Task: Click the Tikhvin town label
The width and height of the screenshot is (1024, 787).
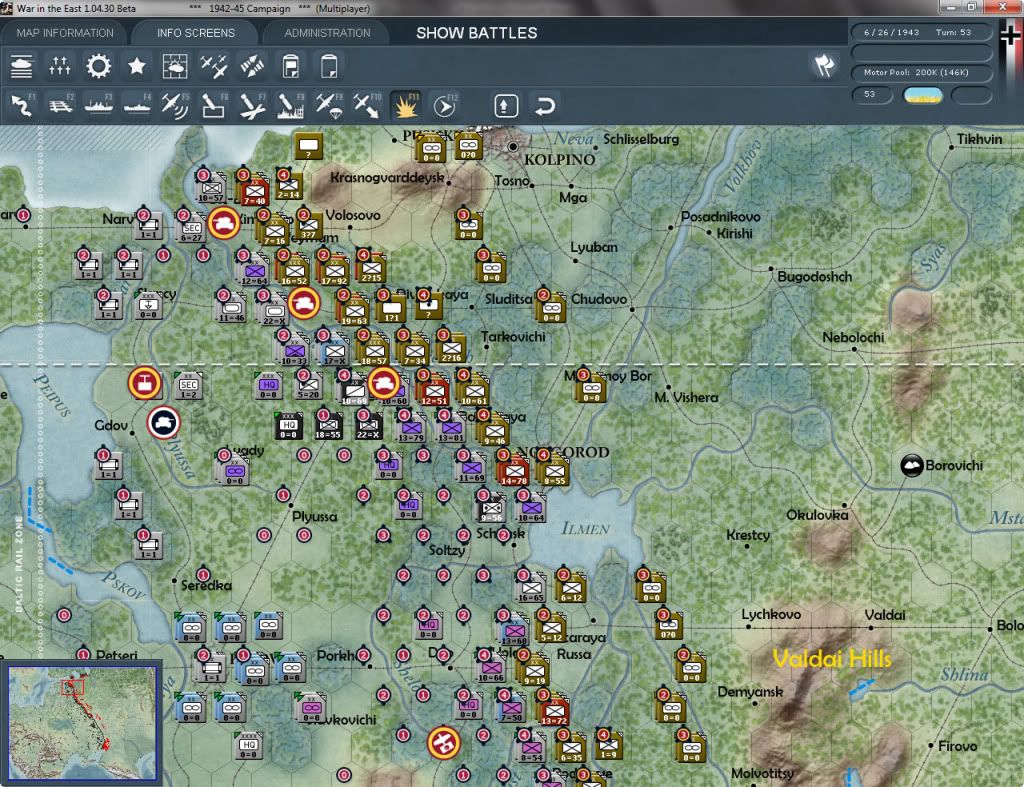Action: pos(979,139)
